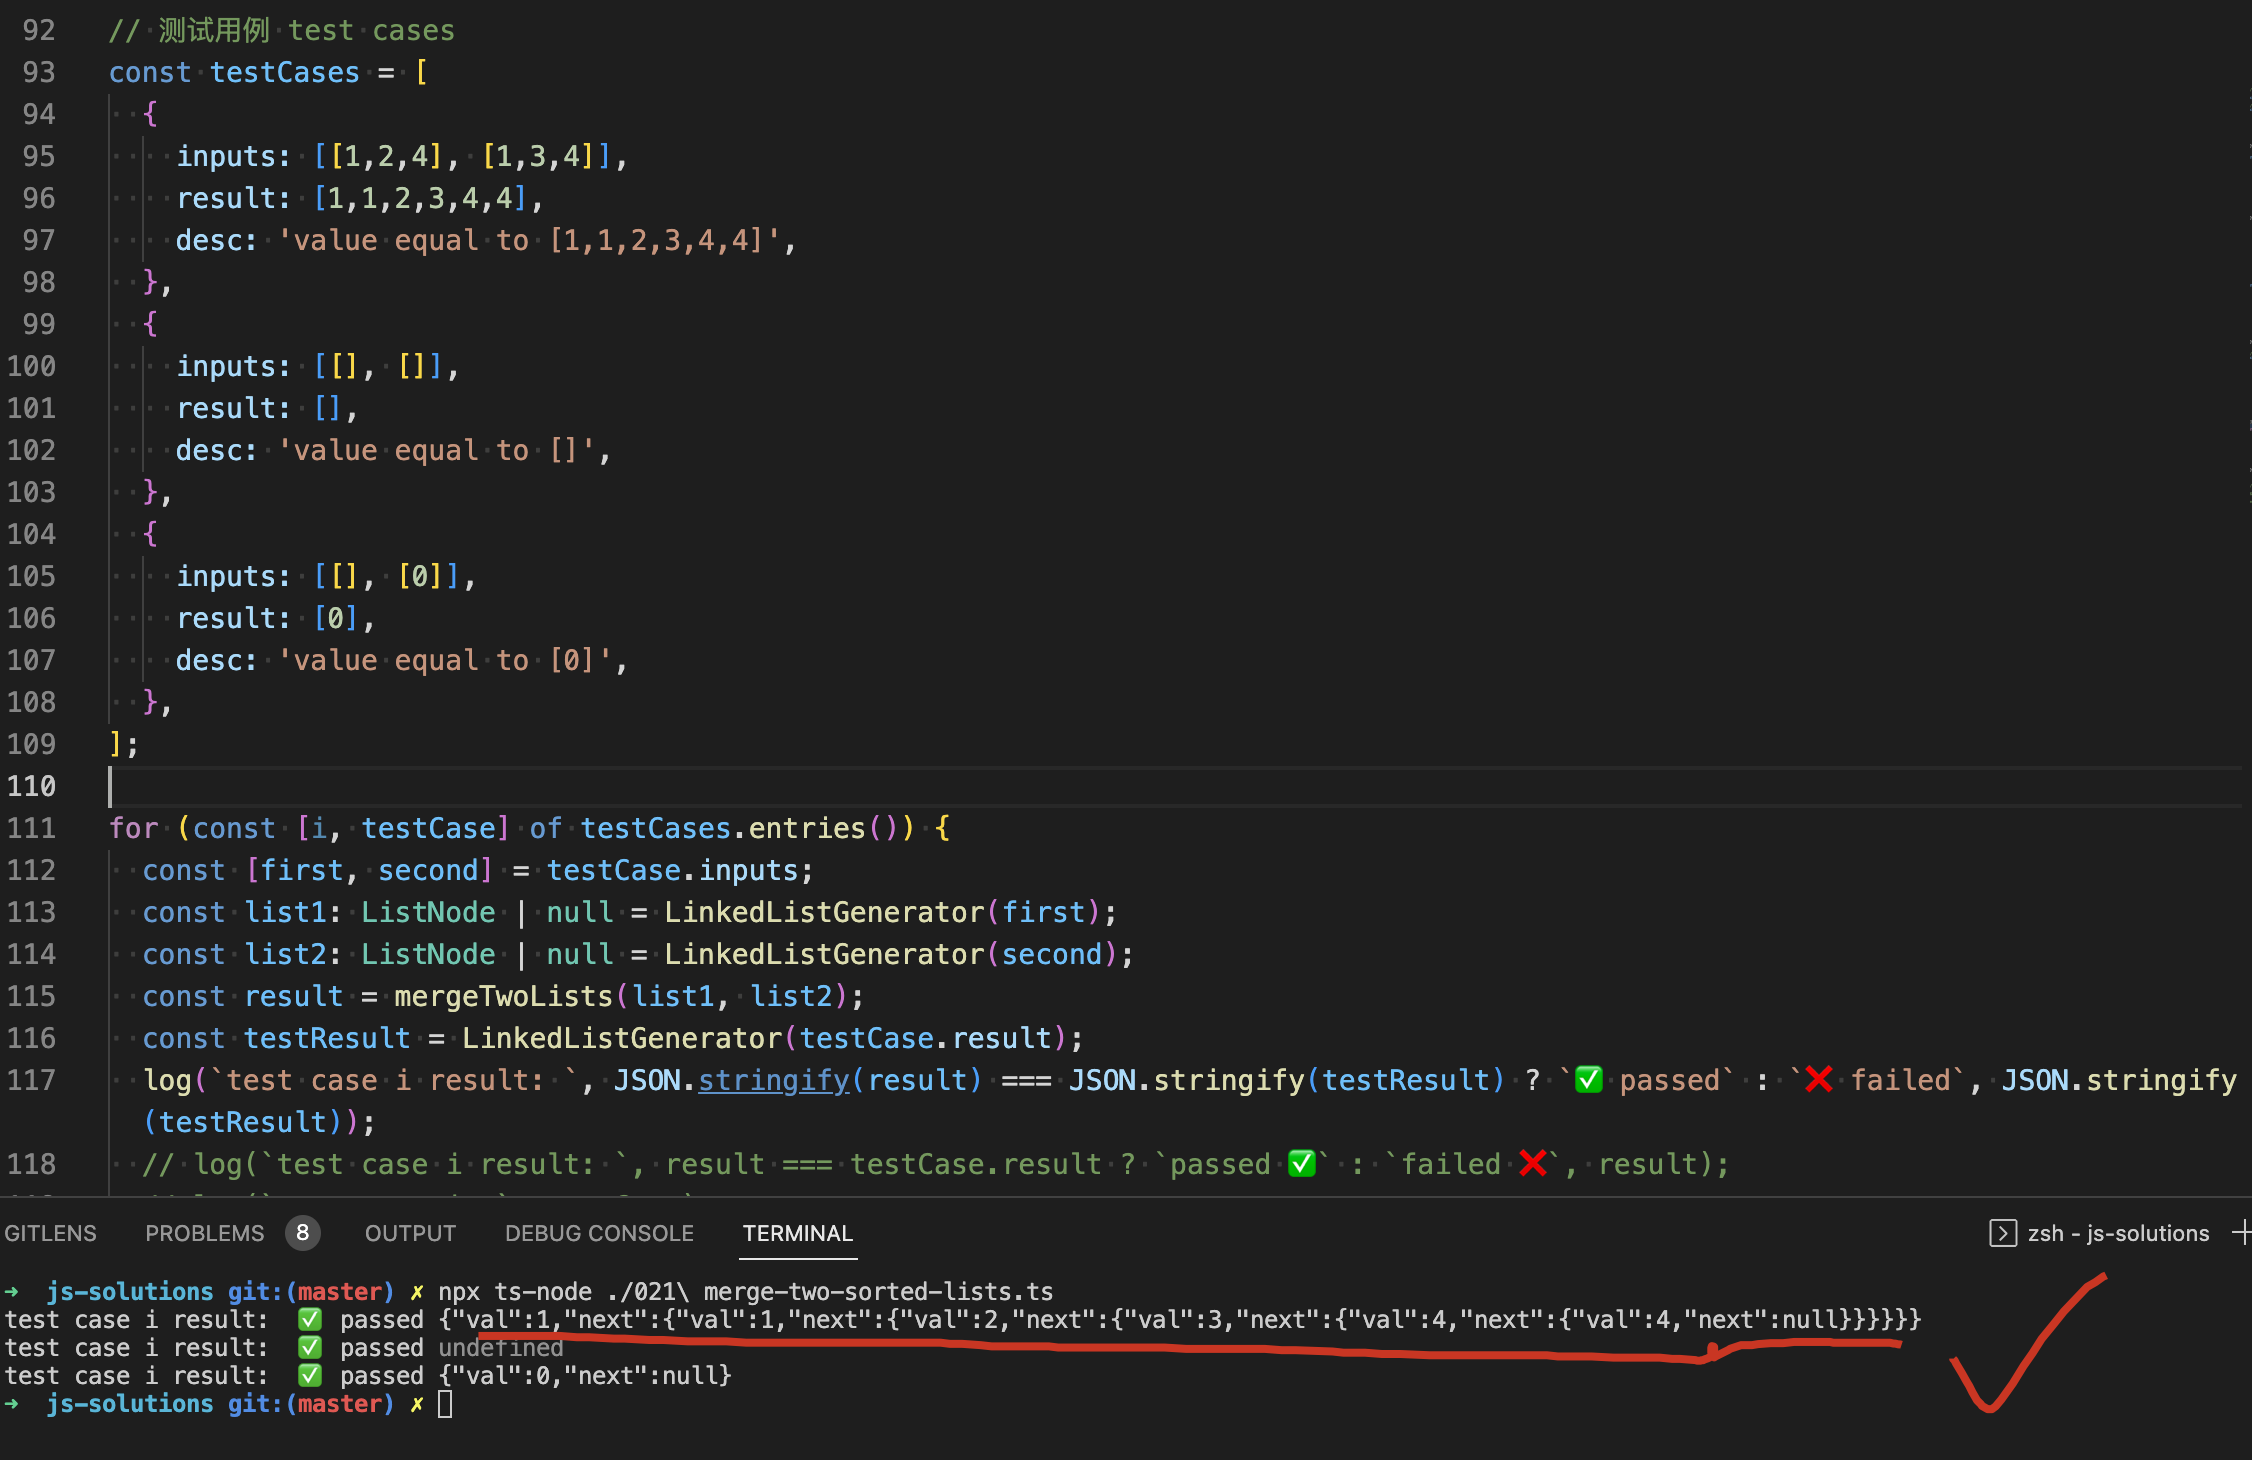Click the underlined stringify link on line 117
The width and height of the screenshot is (2252, 1460).
click(x=773, y=1080)
